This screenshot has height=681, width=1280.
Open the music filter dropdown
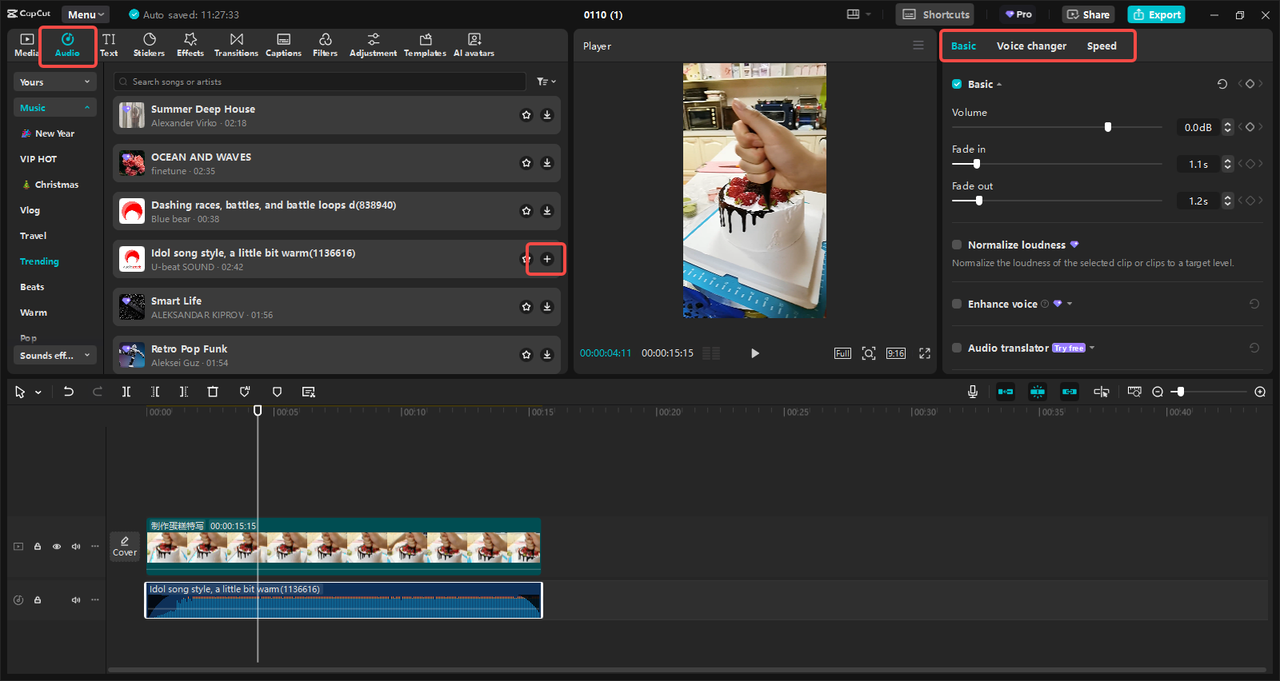546,82
